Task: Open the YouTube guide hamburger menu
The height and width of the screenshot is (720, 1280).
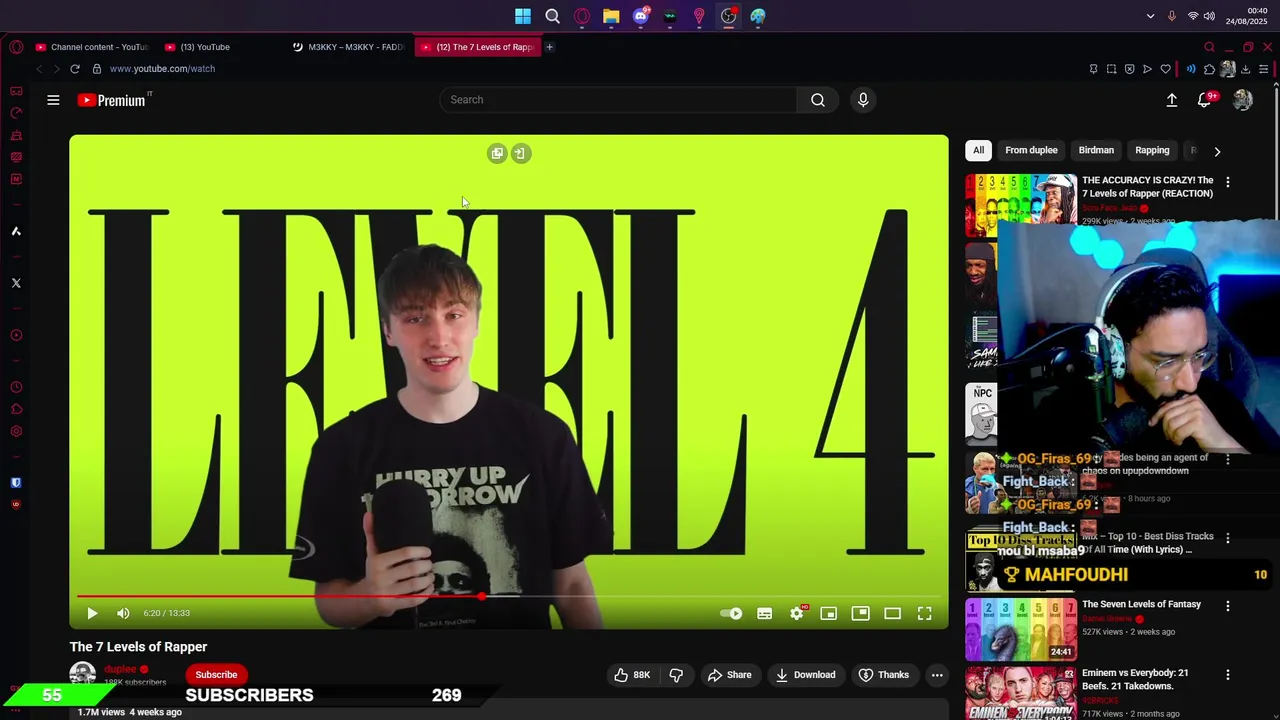Action: (53, 100)
